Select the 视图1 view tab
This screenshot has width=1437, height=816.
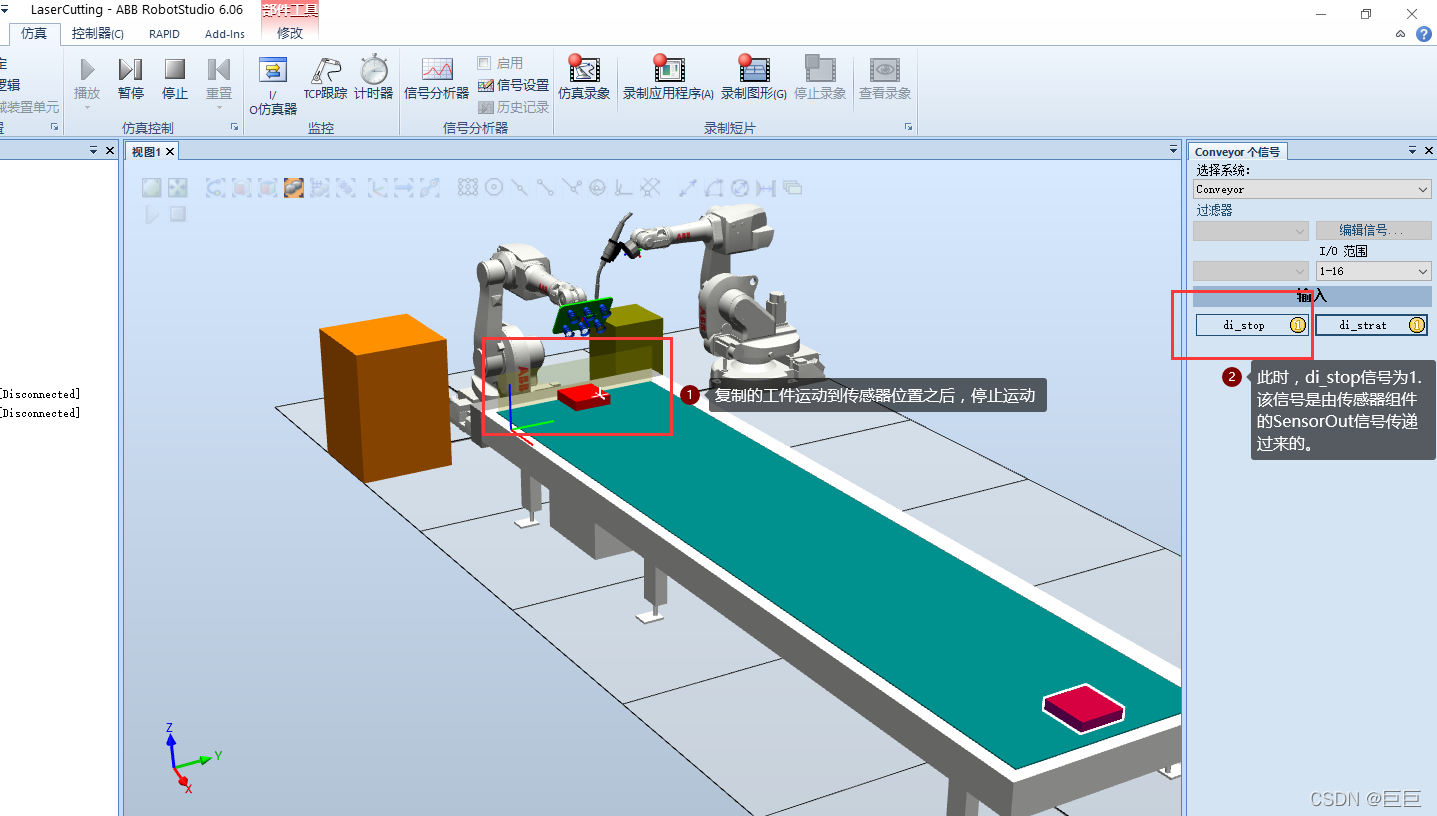(x=146, y=152)
